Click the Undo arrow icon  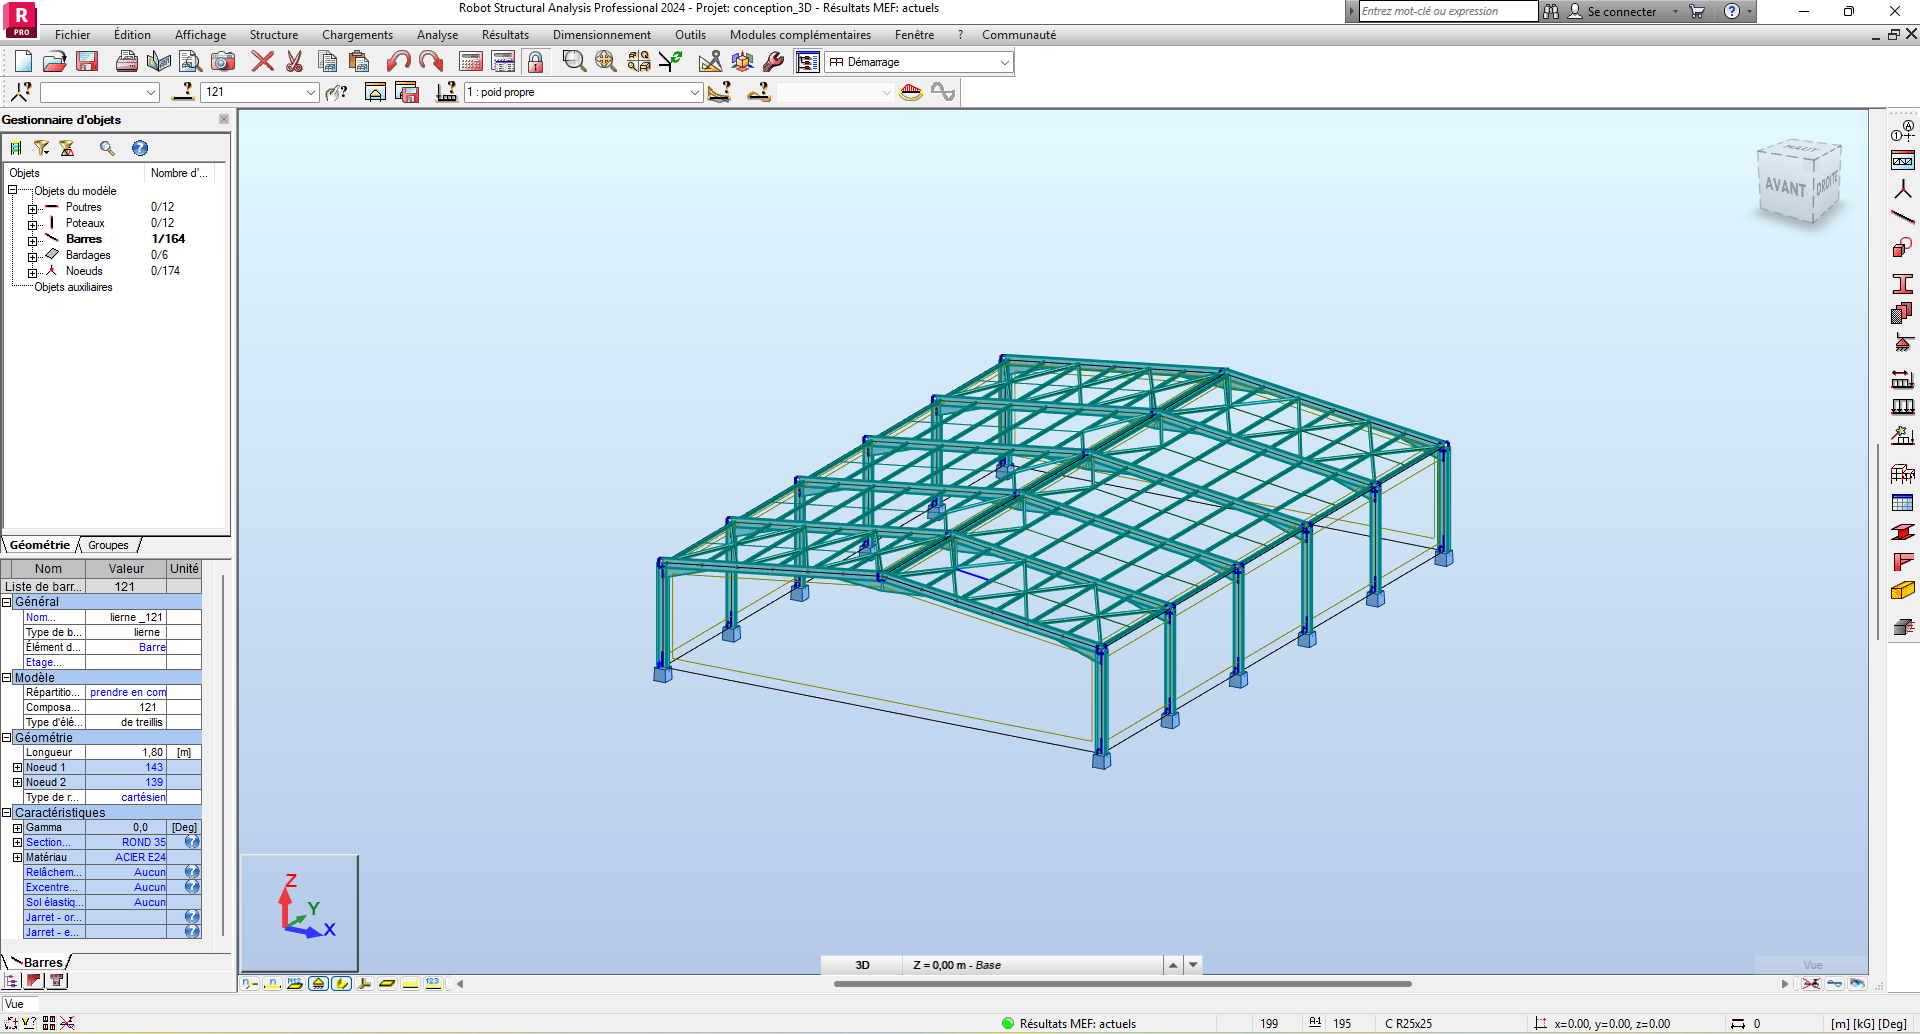tap(398, 62)
